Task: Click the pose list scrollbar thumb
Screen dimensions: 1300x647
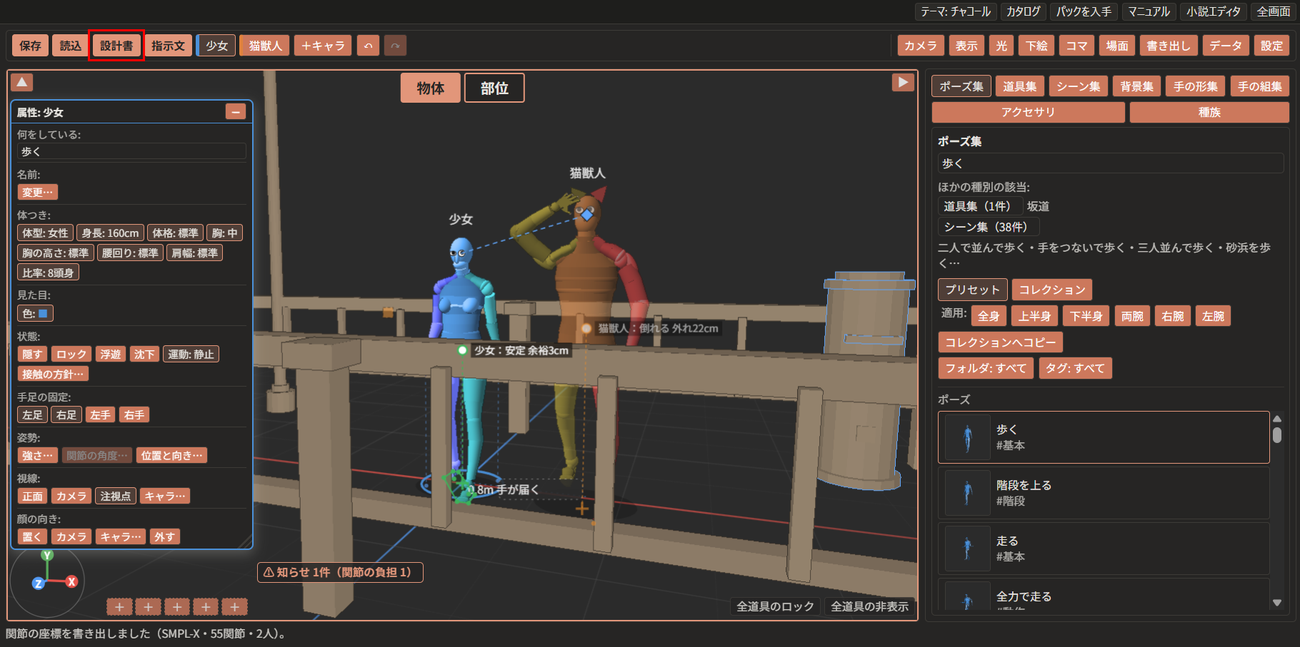Action: point(1276,435)
